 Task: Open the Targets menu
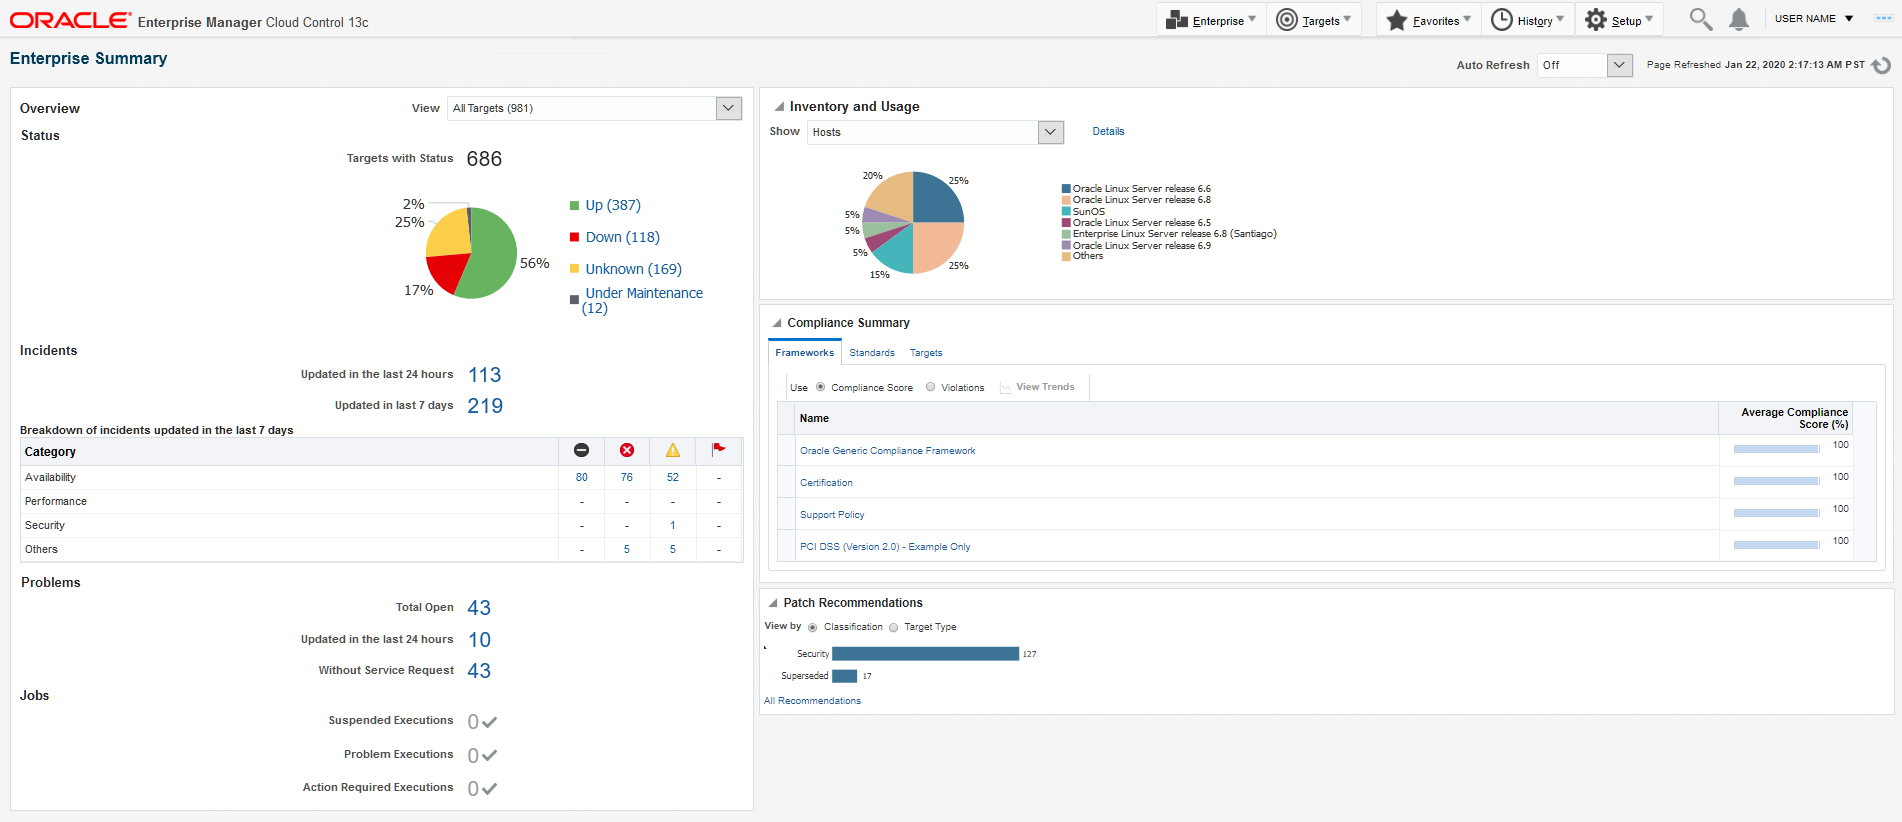[x=1314, y=20]
